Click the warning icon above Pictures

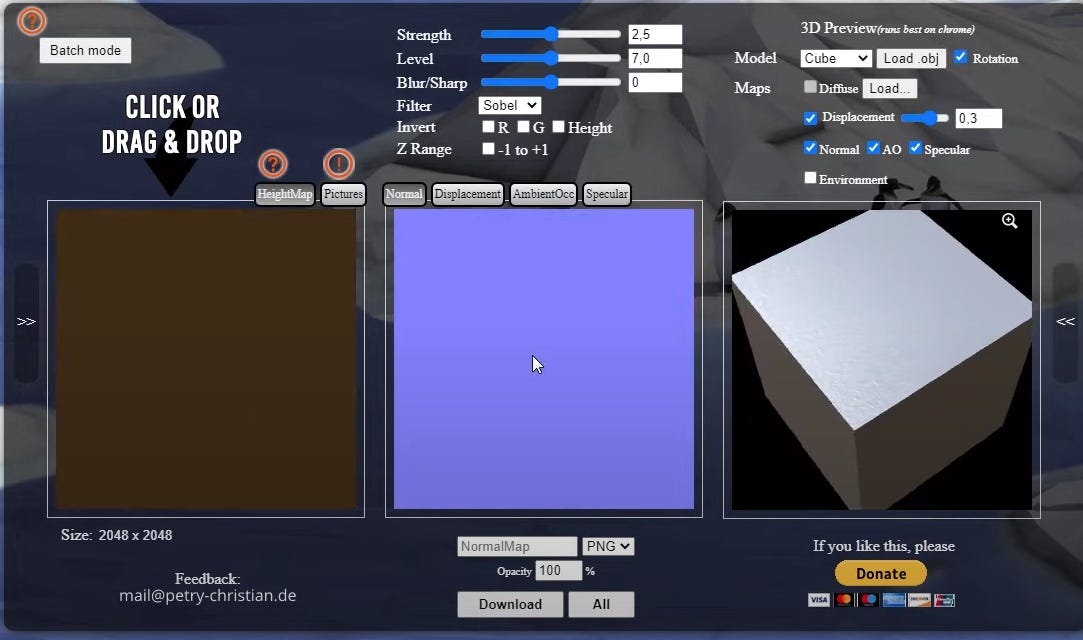tap(336, 164)
